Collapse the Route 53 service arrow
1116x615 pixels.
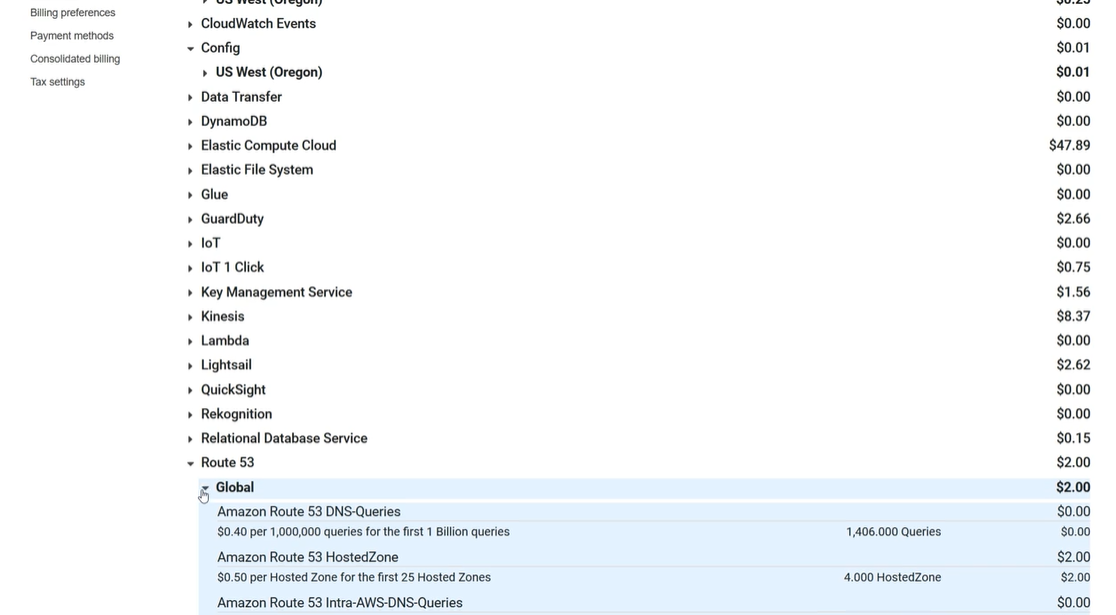(x=190, y=463)
